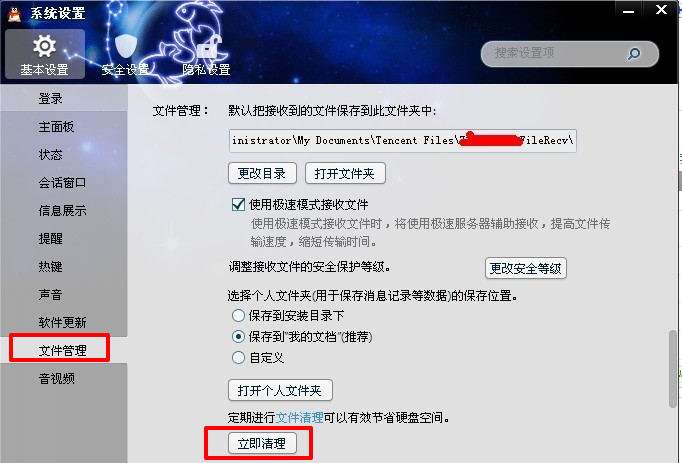
Task: Click the 更改目录 button
Action: [x=262, y=173]
